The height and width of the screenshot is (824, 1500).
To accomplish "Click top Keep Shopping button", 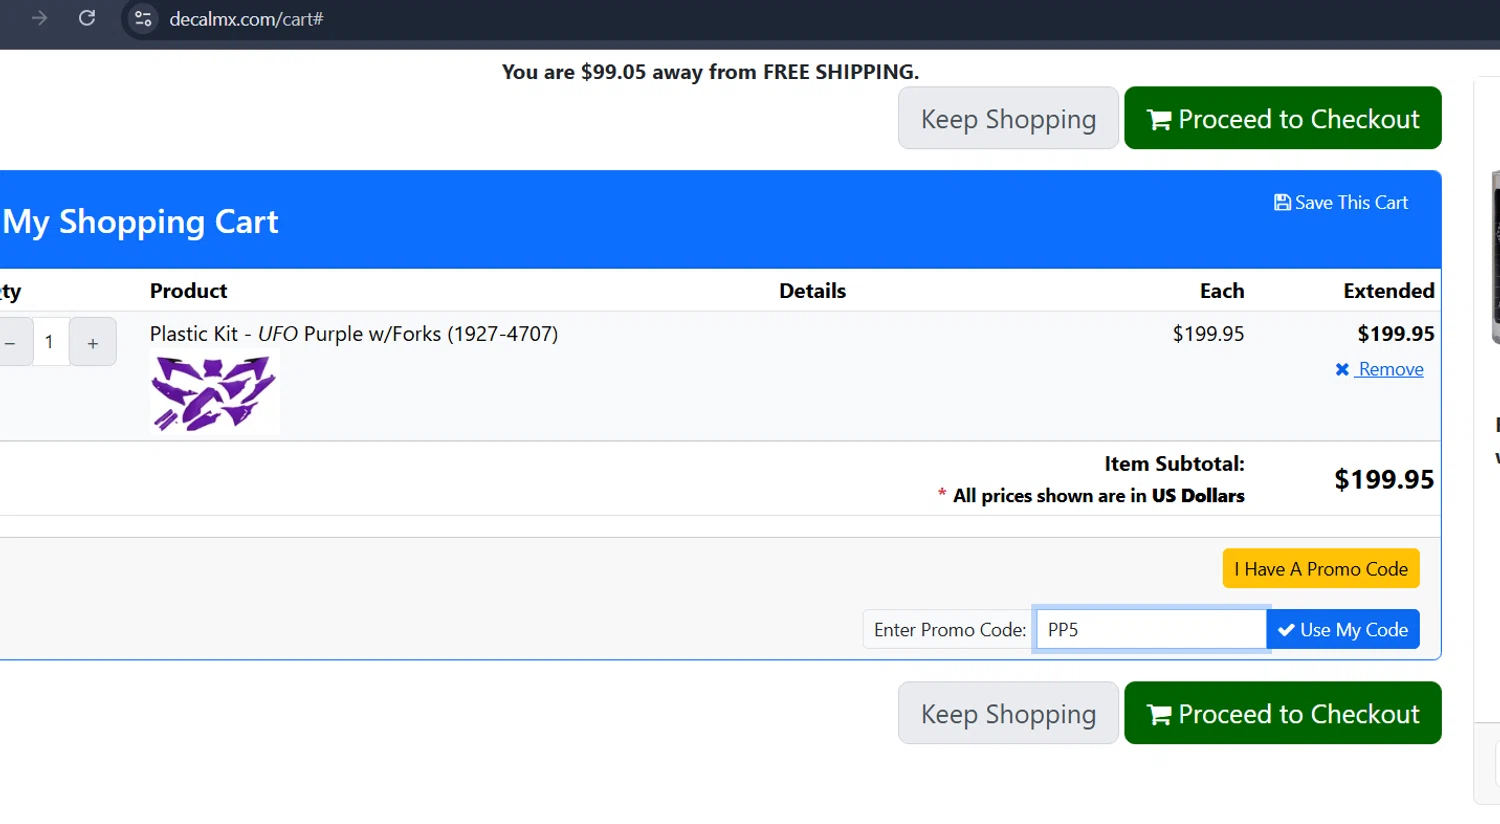I will click(x=1008, y=118).
